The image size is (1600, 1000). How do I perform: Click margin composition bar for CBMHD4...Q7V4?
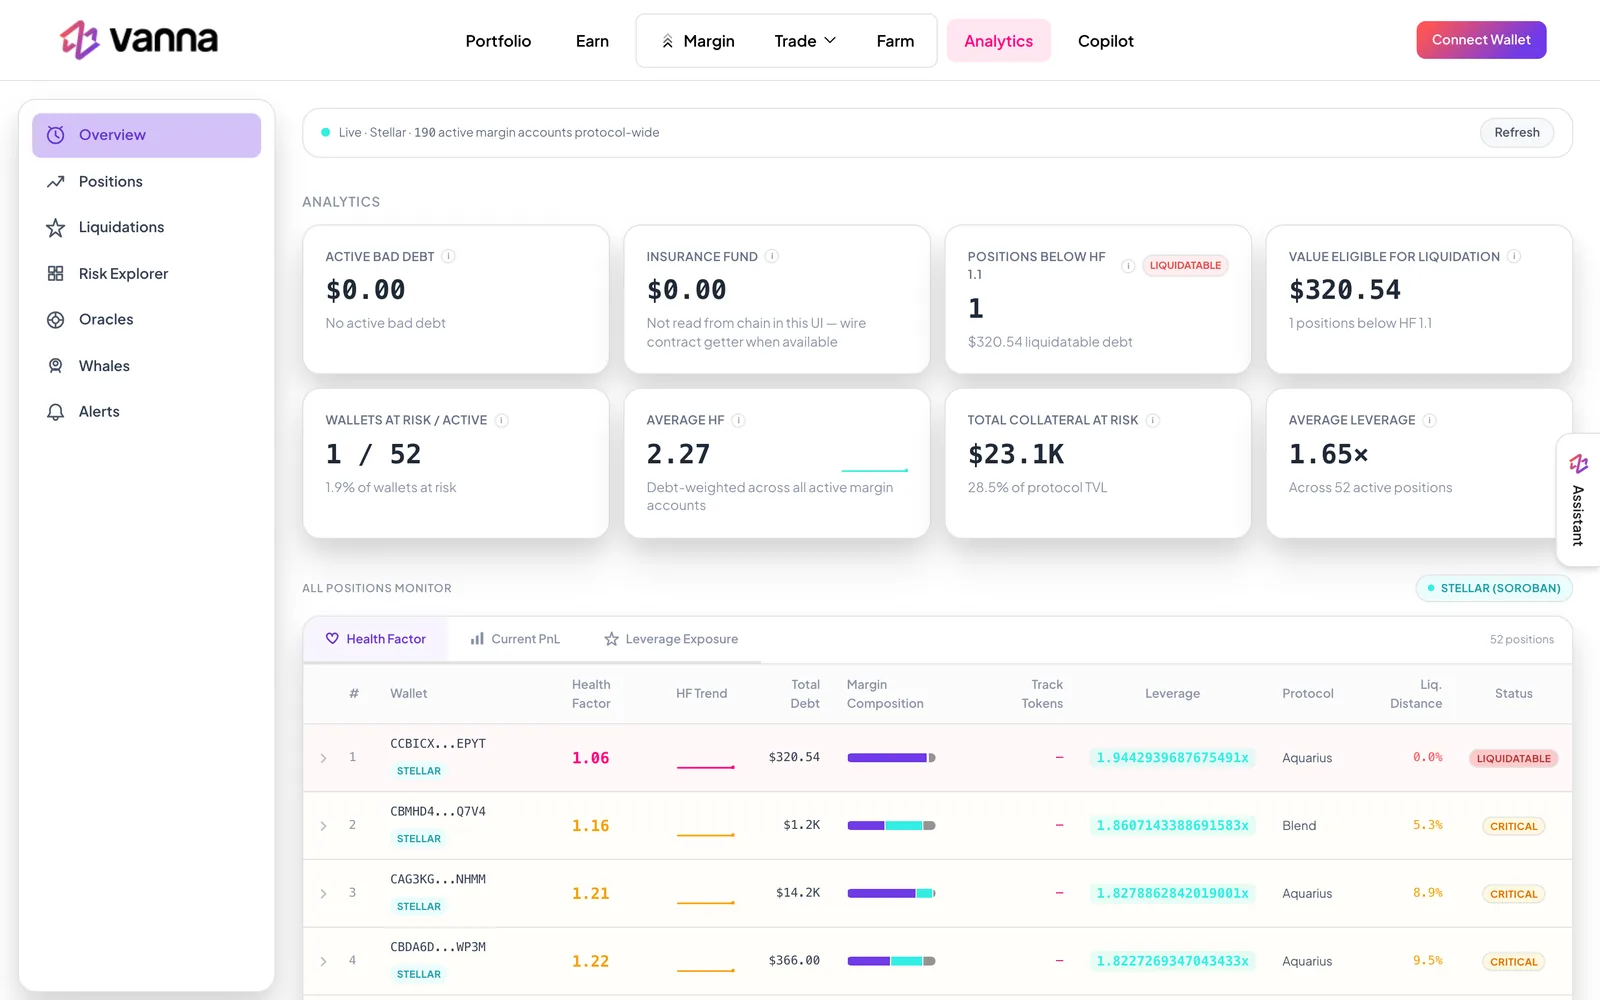point(891,826)
